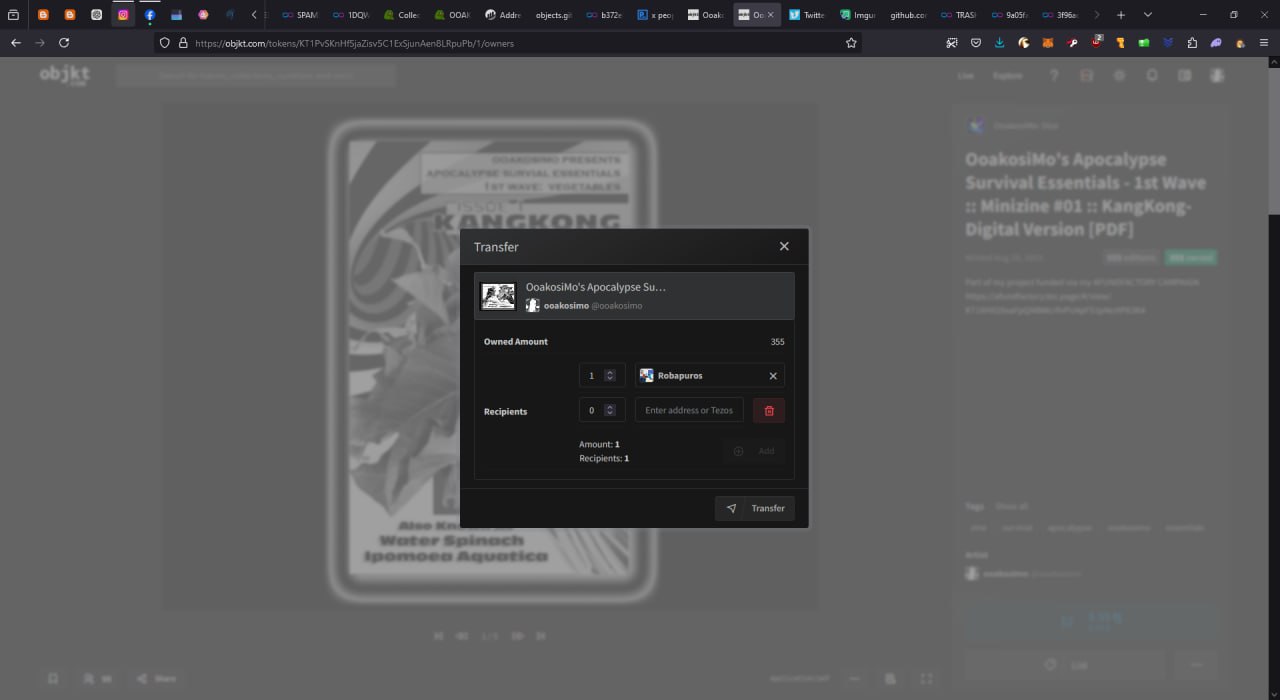Adjust the amount stepper for Robapuros
Screen dimensions: 1280x700
610,376
